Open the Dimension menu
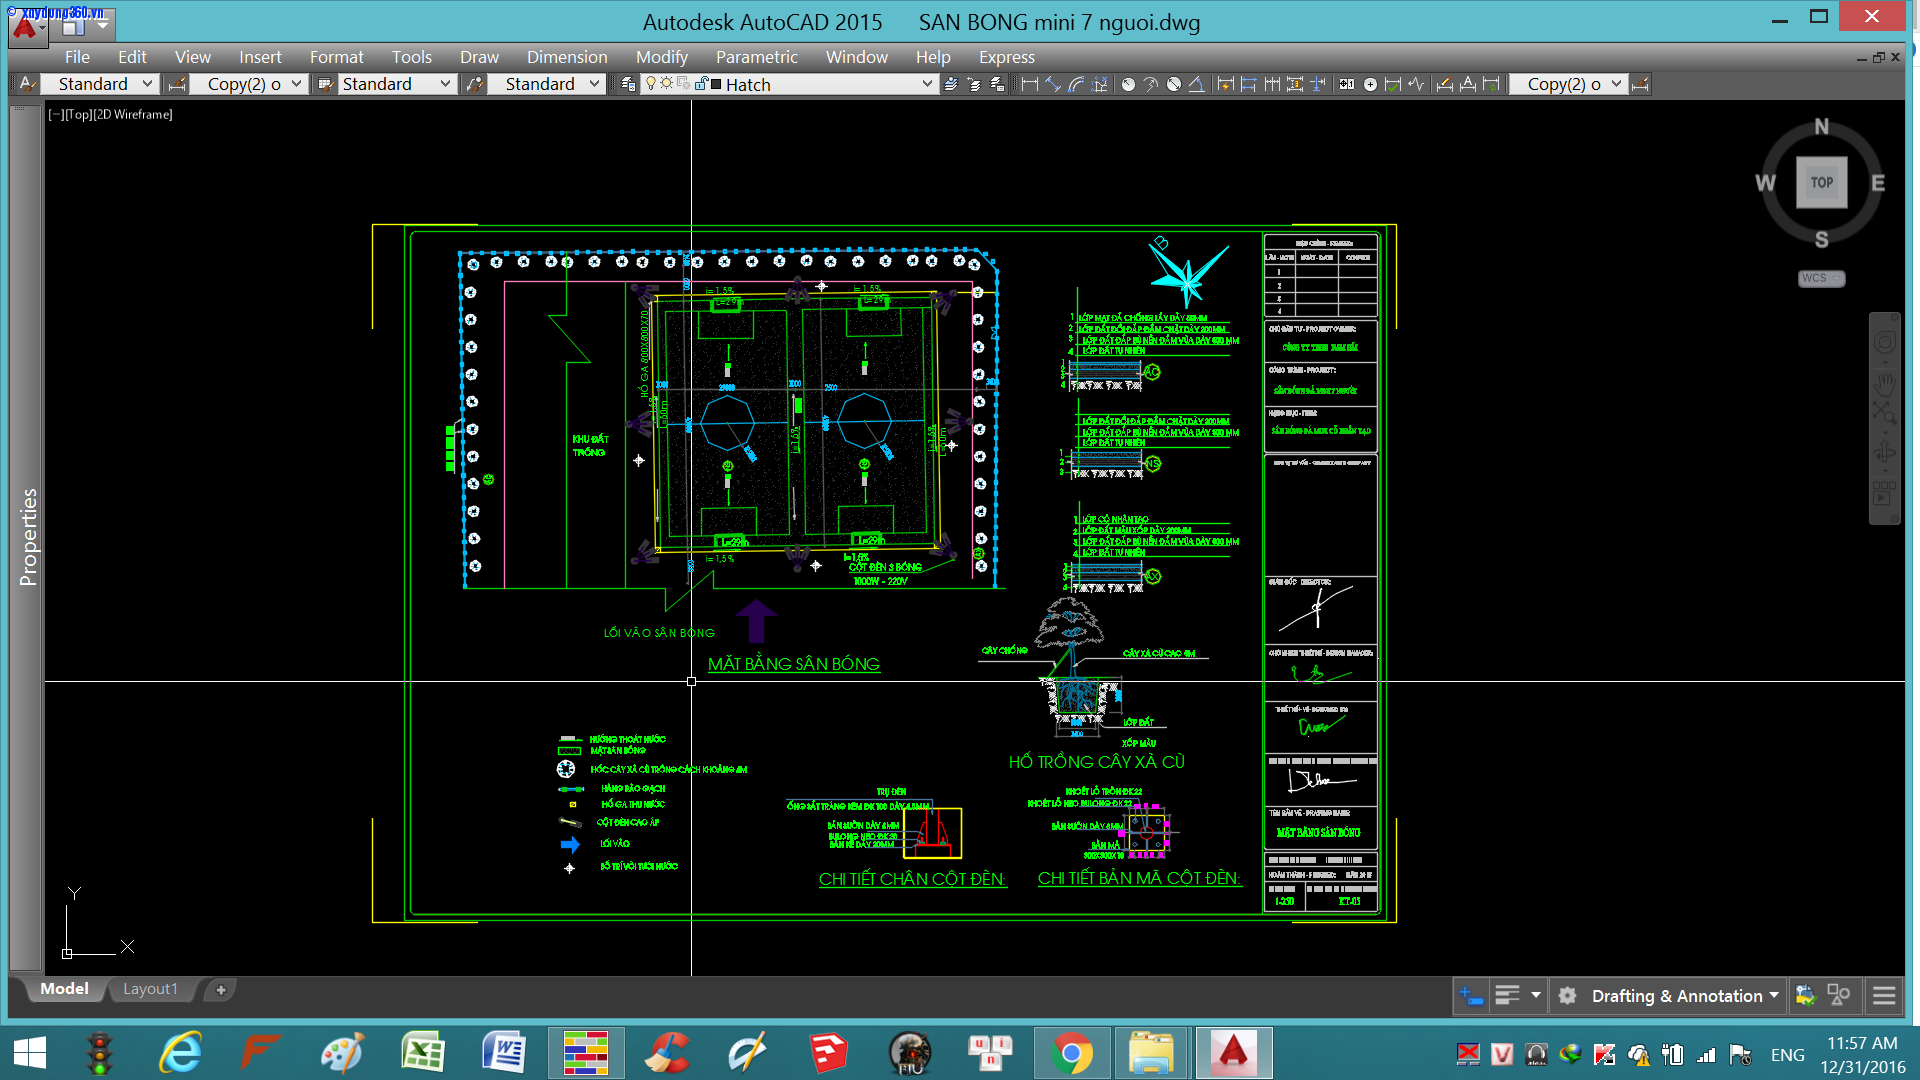The image size is (1920, 1080). [x=567, y=57]
